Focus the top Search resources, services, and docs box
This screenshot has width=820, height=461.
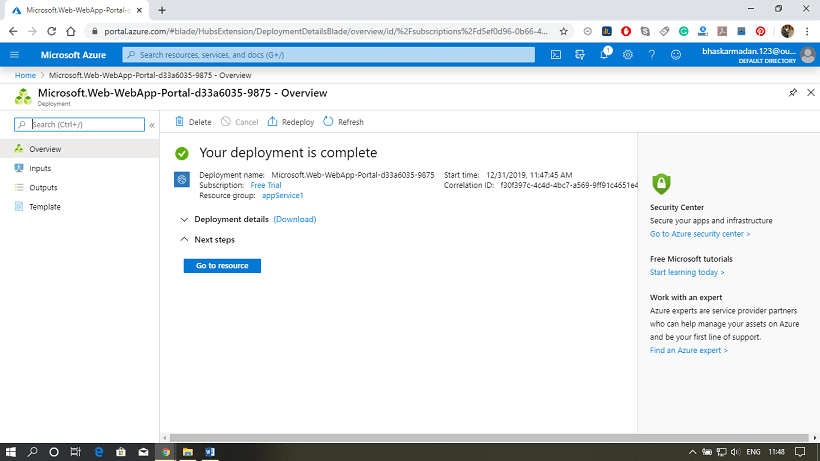328,55
